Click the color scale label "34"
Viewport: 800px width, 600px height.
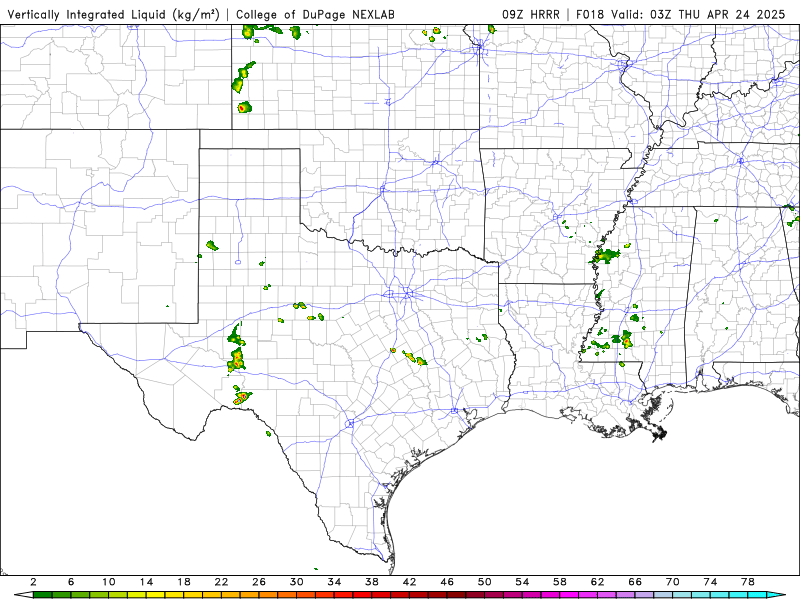(334, 582)
